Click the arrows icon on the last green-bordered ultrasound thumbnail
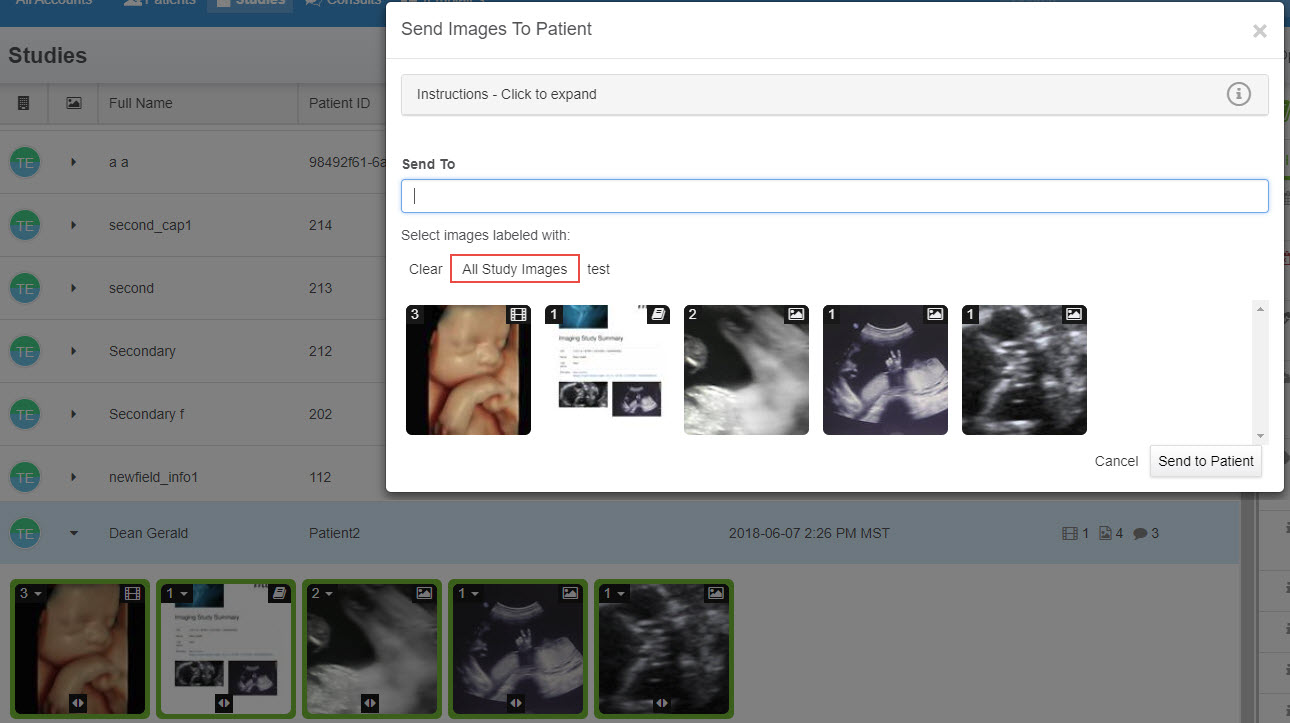Viewport: 1290px width, 723px height. pyautogui.click(x=661, y=703)
